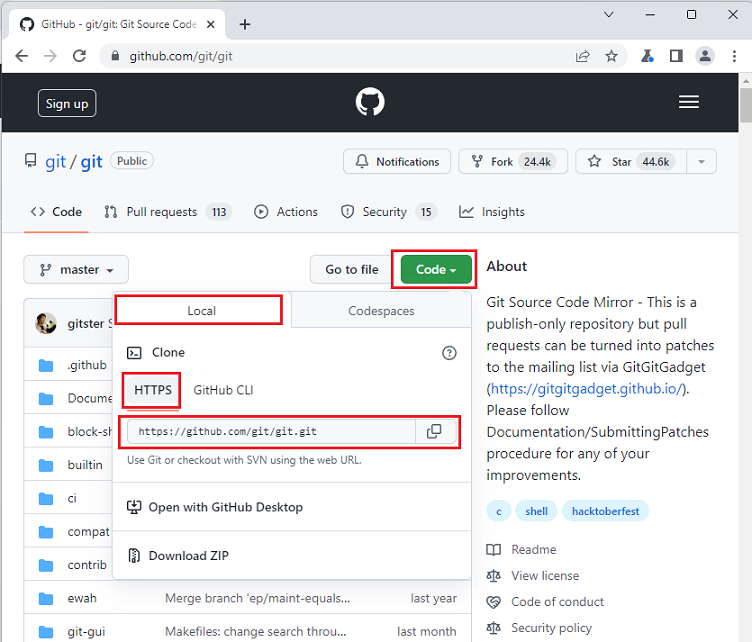The height and width of the screenshot is (642, 752).
Task: Click the repository icon beside git/git
Action: click(31, 161)
